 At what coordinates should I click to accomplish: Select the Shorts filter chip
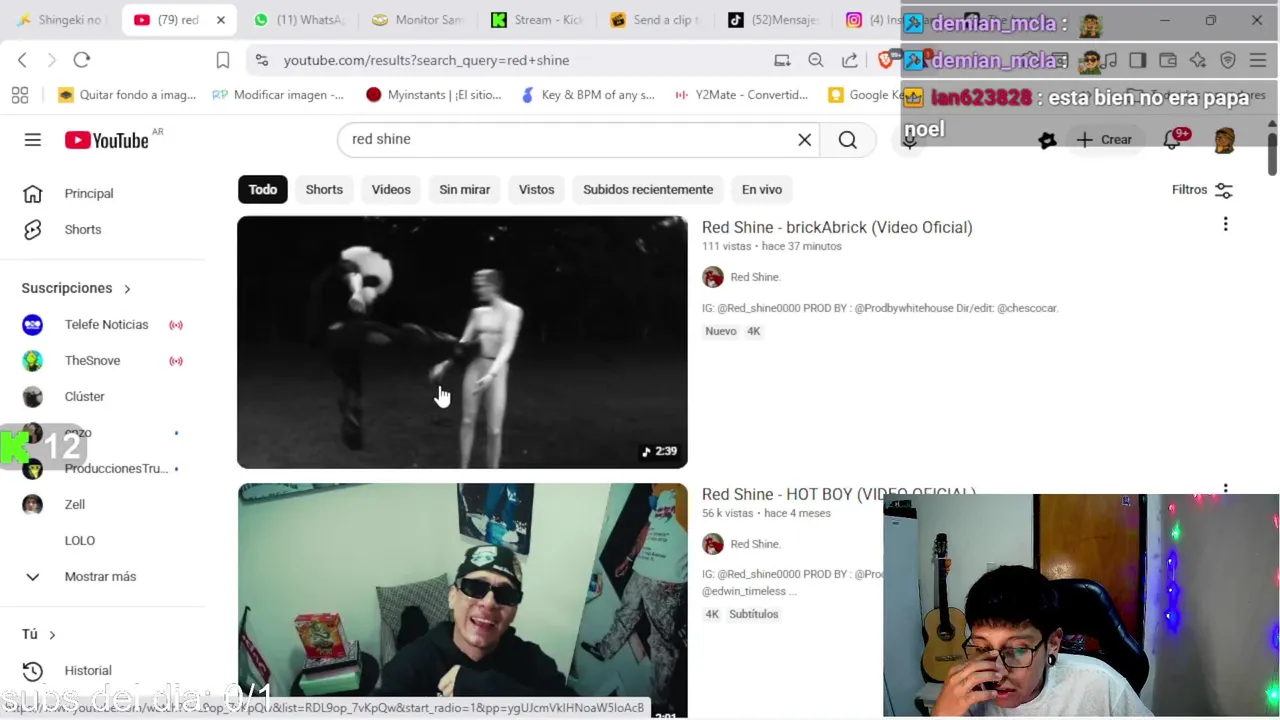point(324,189)
